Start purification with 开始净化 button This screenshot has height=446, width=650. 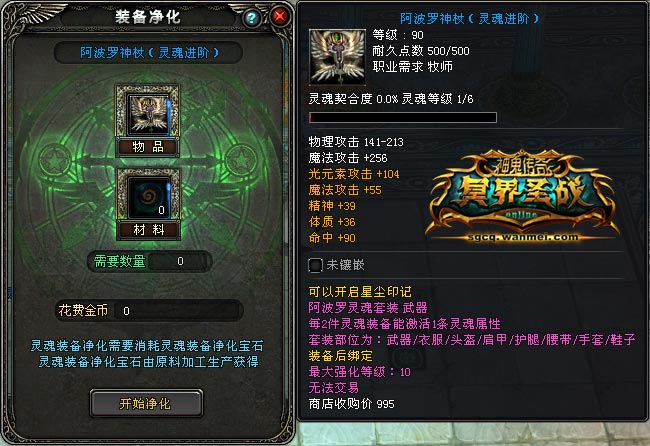[x=146, y=403]
